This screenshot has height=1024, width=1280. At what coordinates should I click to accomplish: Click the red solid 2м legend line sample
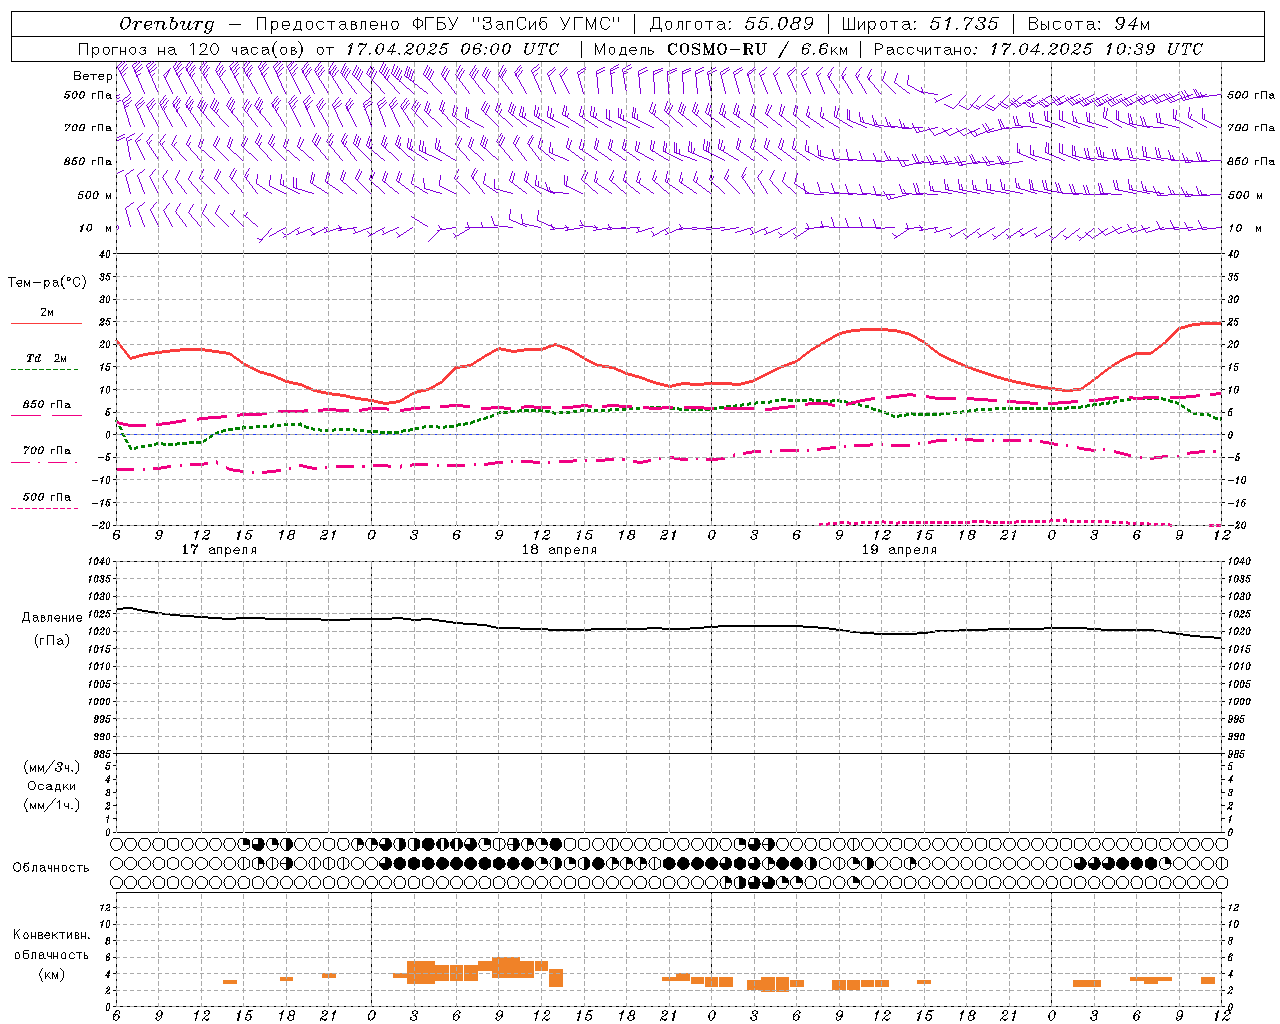(x=46, y=324)
